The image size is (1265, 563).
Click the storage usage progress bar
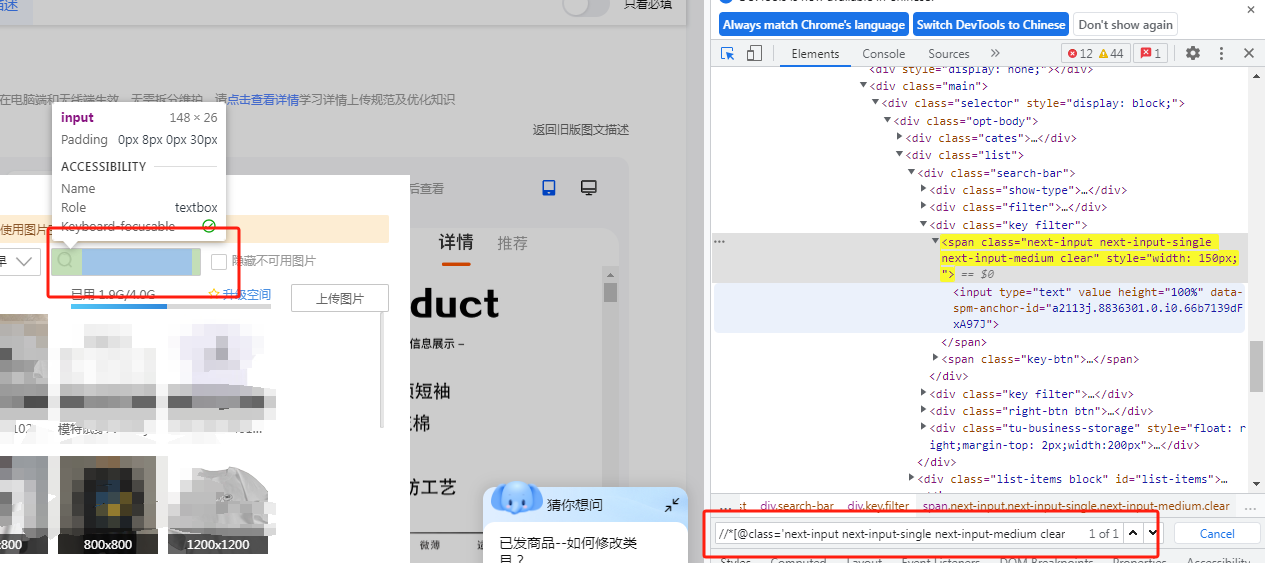click(171, 307)
